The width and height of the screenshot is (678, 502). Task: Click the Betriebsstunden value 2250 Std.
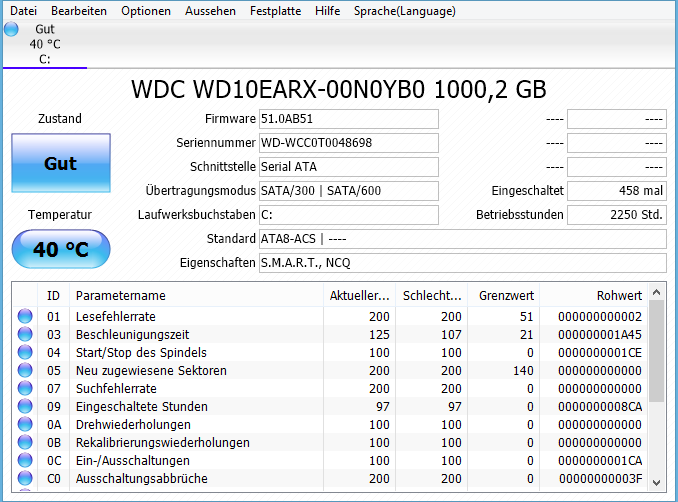(x=617, y=215)
